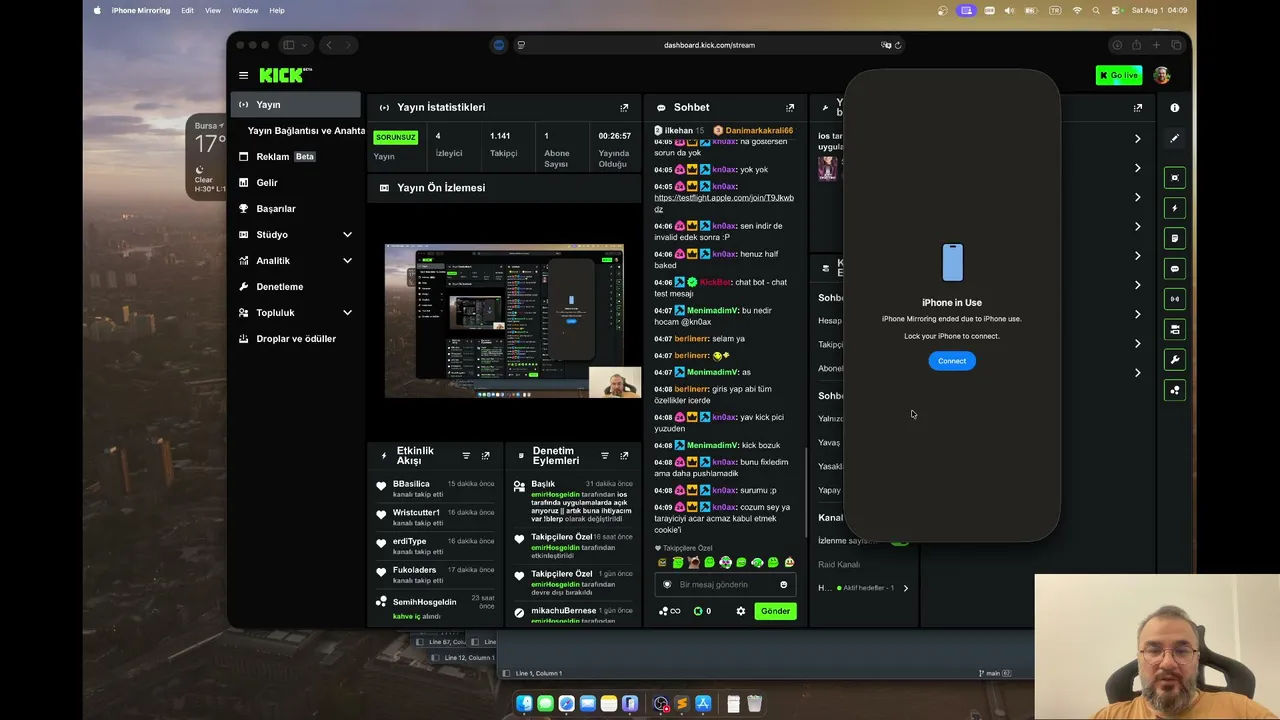Image resolution: width=1280 pixels, height=720 pixels.
Task: Open the Safari sidebar dropdown arrow
Action: [304, 45]
